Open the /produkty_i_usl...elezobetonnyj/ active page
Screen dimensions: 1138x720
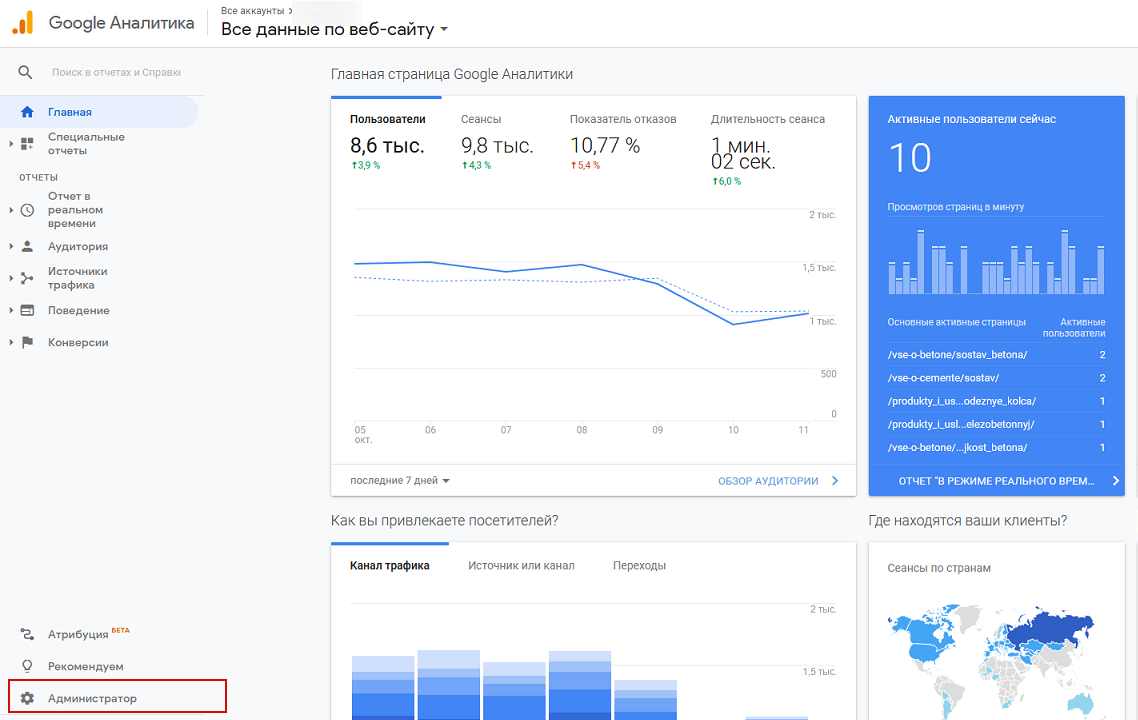point(961,425)
